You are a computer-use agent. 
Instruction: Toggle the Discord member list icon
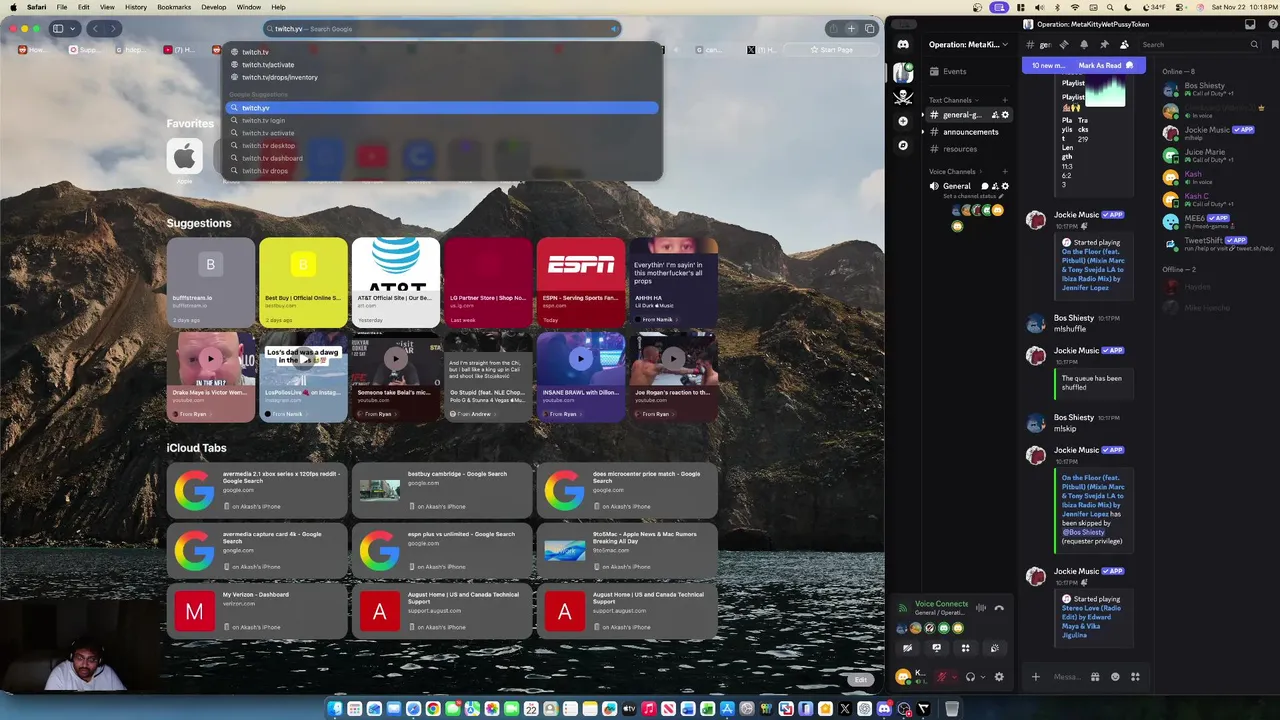point(1124,44)
